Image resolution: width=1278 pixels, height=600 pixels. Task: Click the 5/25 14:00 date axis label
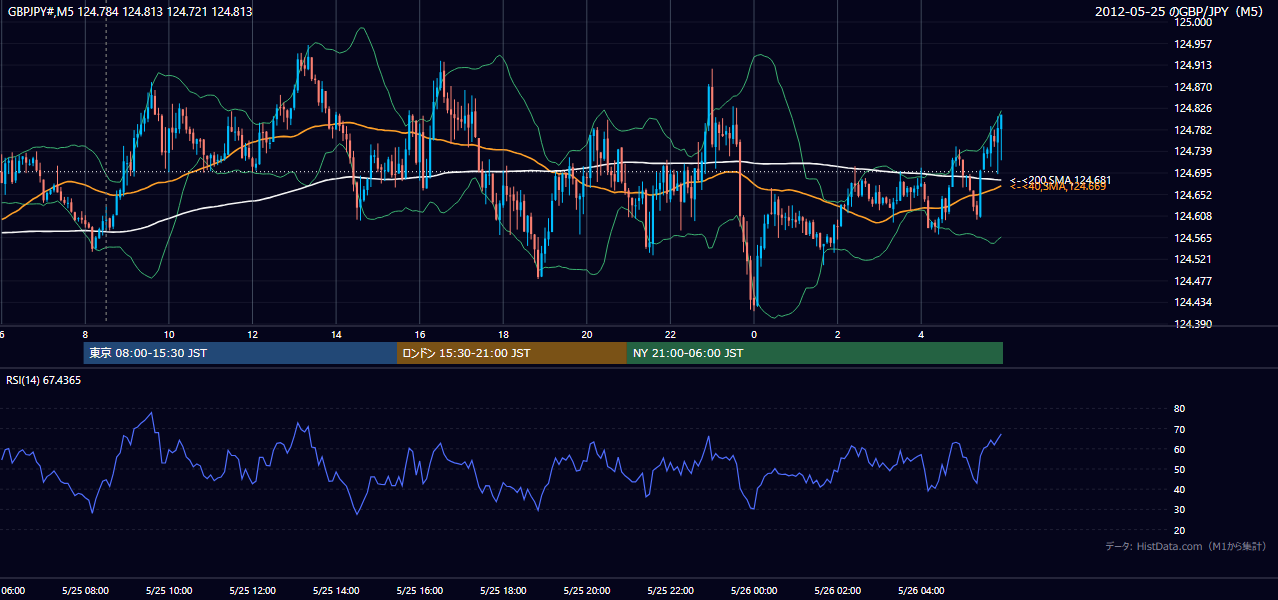point(336,591)
